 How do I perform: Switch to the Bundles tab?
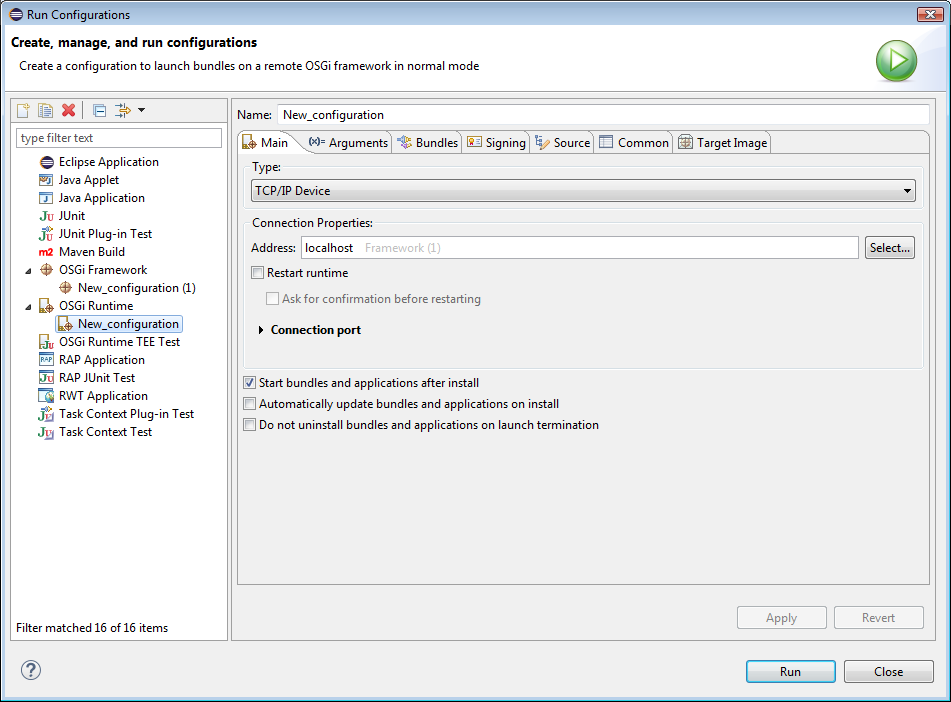(428, 143)
